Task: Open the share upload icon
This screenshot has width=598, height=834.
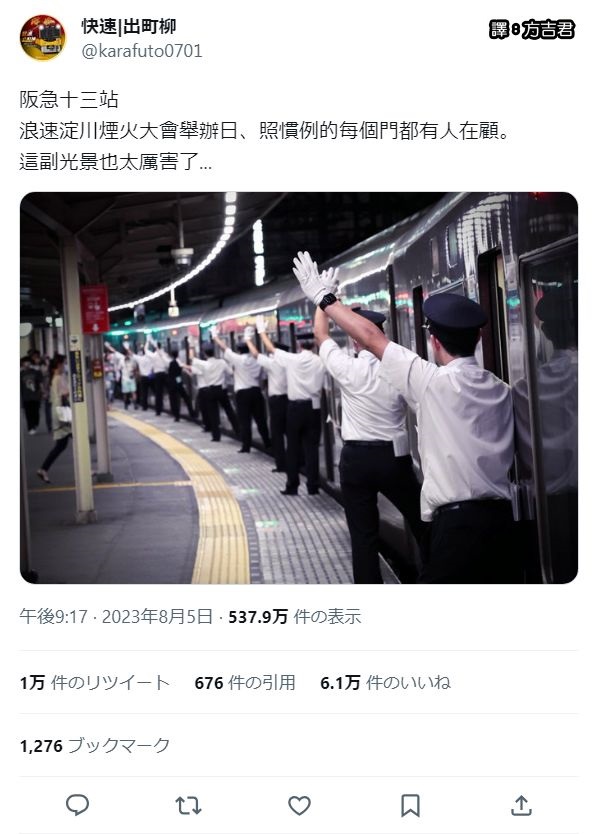Action: tap(521, 805)
